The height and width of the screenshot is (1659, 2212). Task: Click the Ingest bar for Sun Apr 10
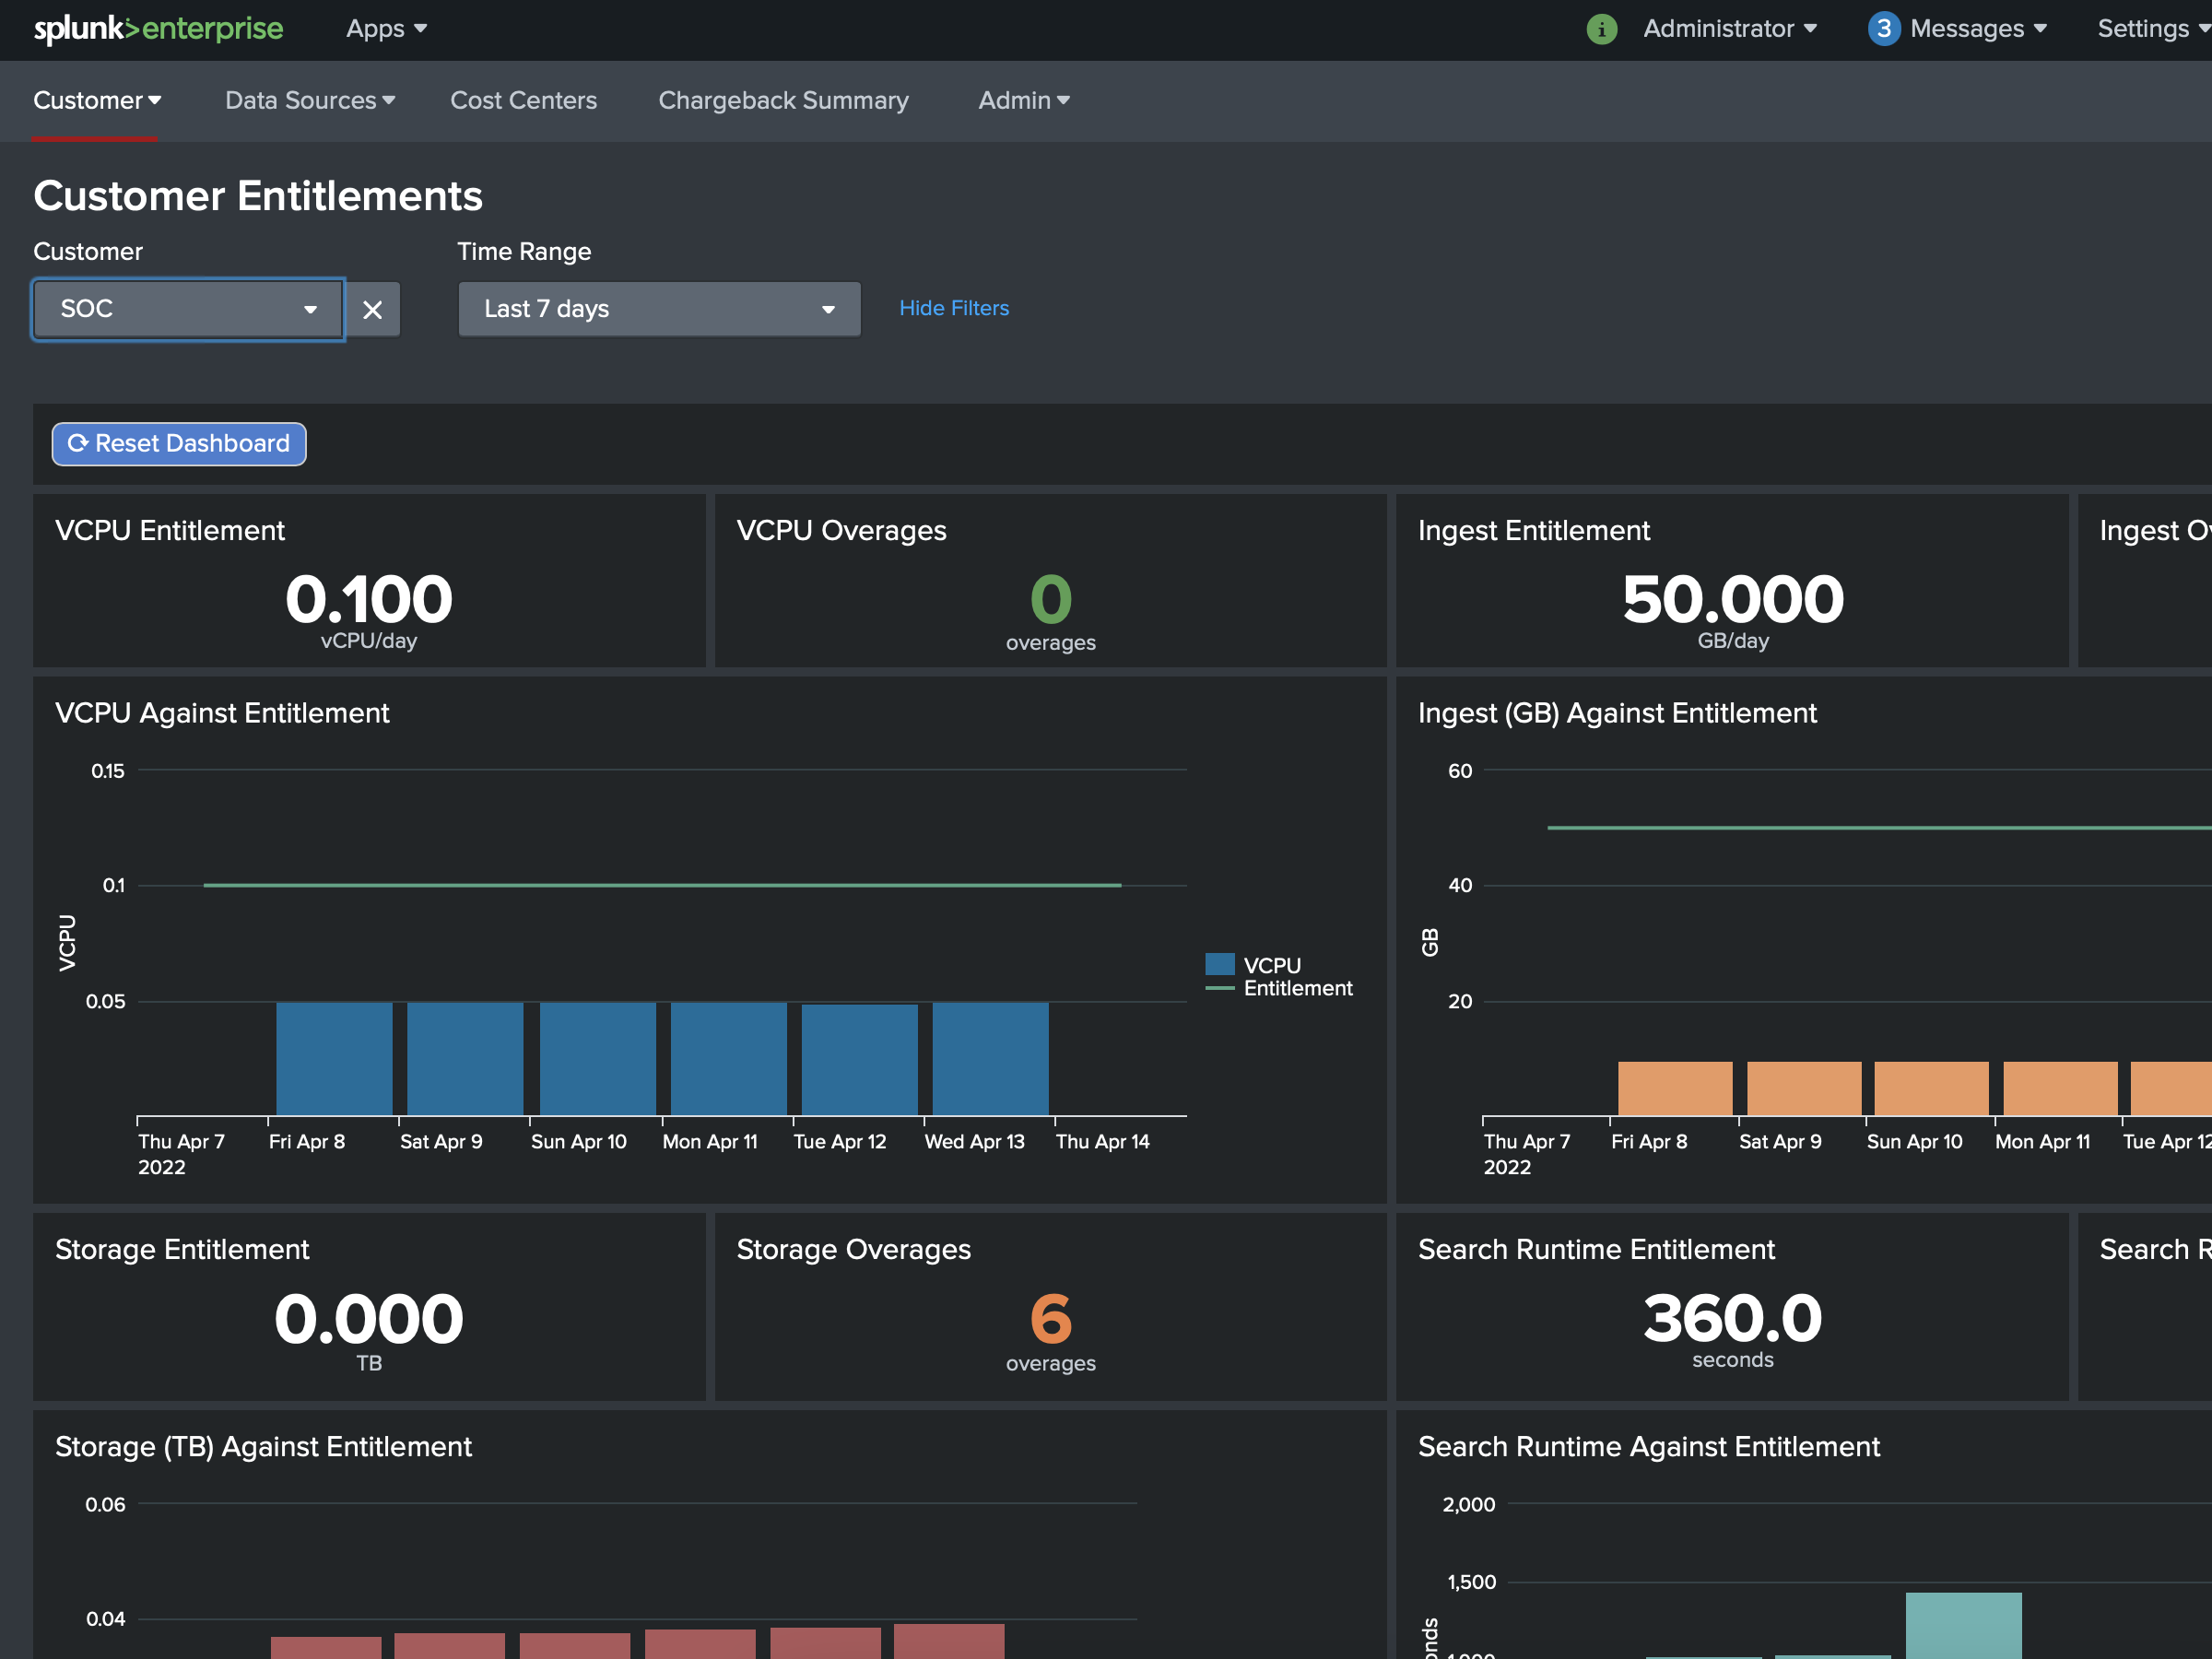1932,1089
